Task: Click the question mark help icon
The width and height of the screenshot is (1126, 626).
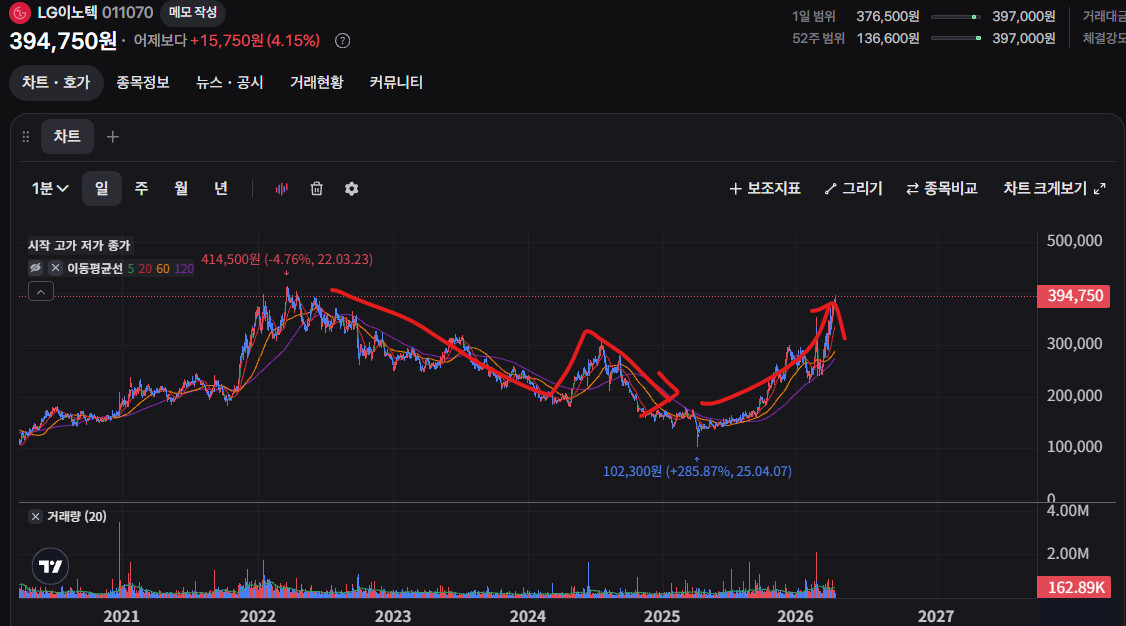Action: [x=343, y=41]
